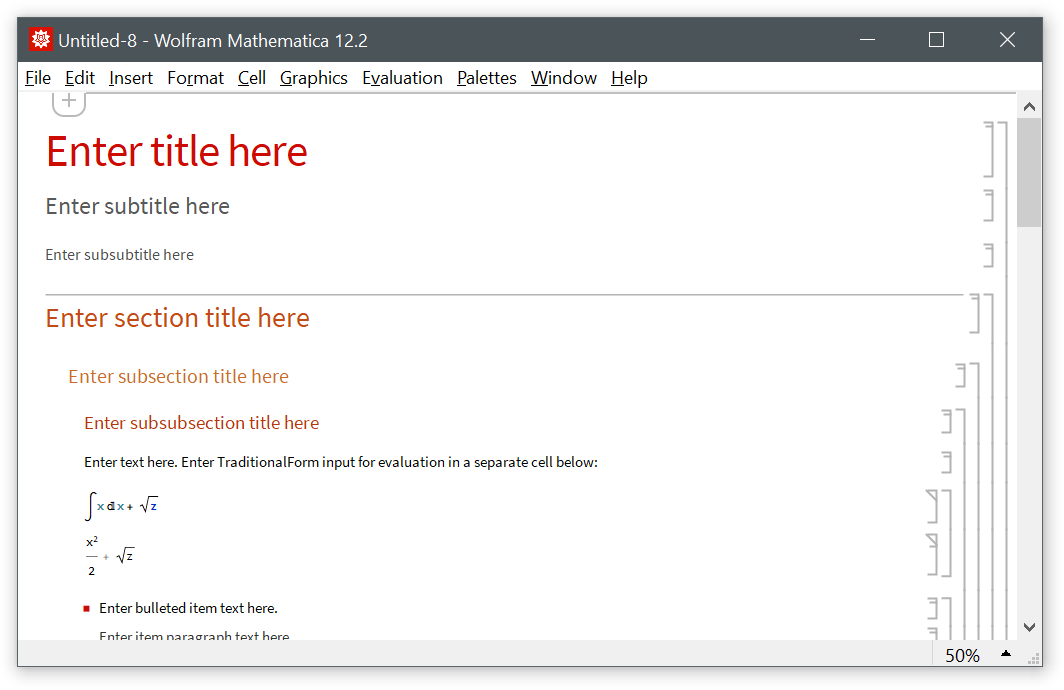
Task: Select the bulleted item cell bracket
Action: click(933, 608)
